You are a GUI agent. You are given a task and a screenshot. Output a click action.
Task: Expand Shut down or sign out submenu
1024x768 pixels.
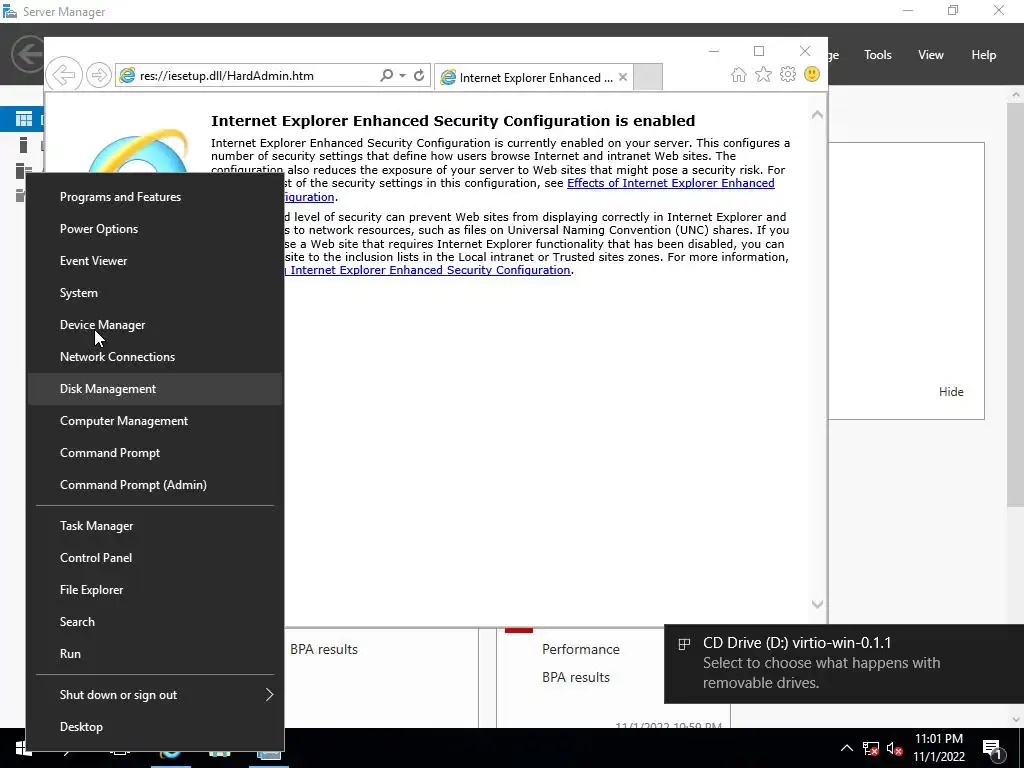click(x=155, y=695)
